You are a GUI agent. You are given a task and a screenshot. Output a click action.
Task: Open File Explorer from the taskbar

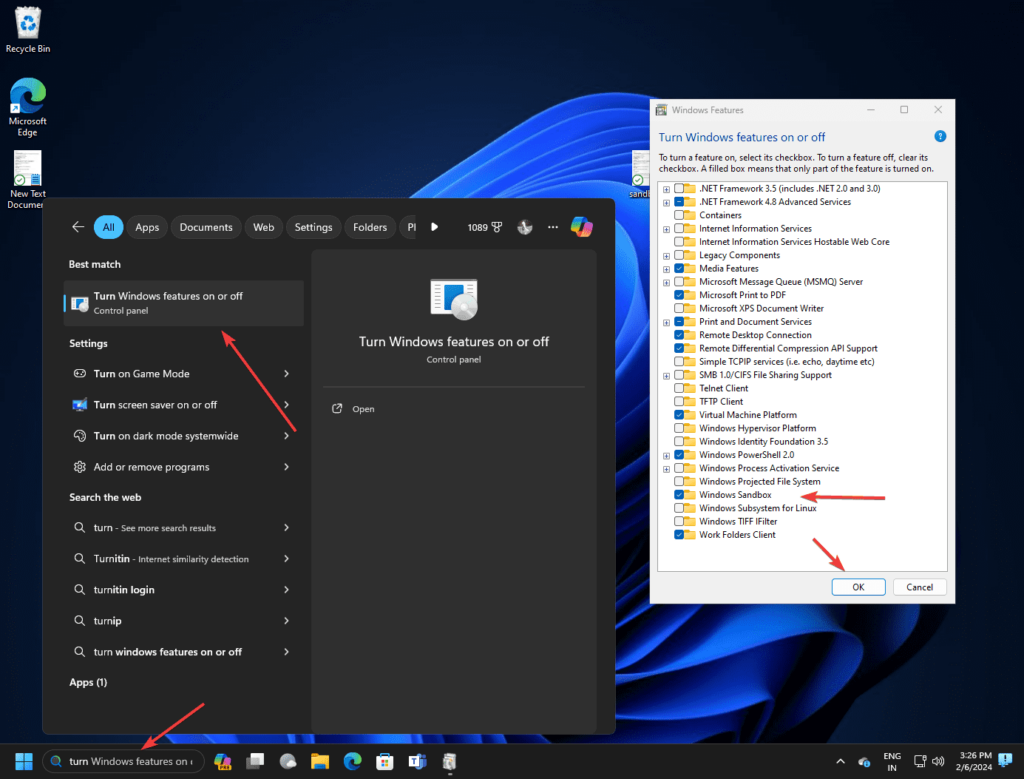(x=319, y=761)
